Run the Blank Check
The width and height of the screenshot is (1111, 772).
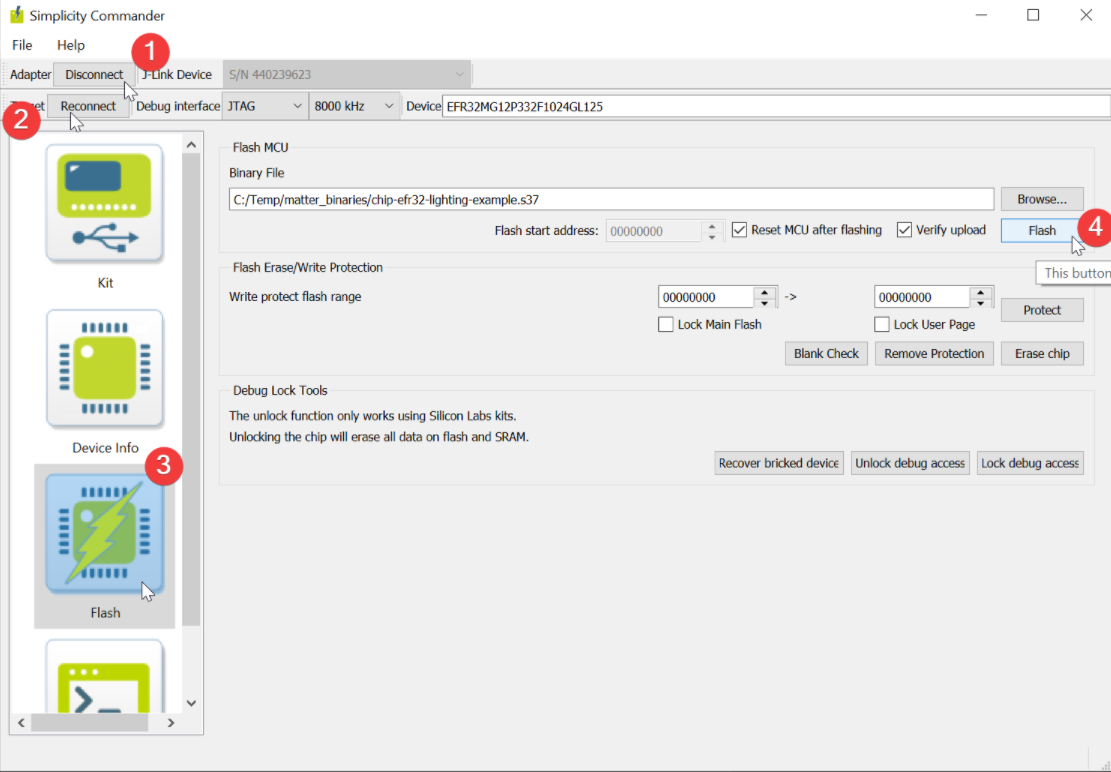tap(826, 353)
